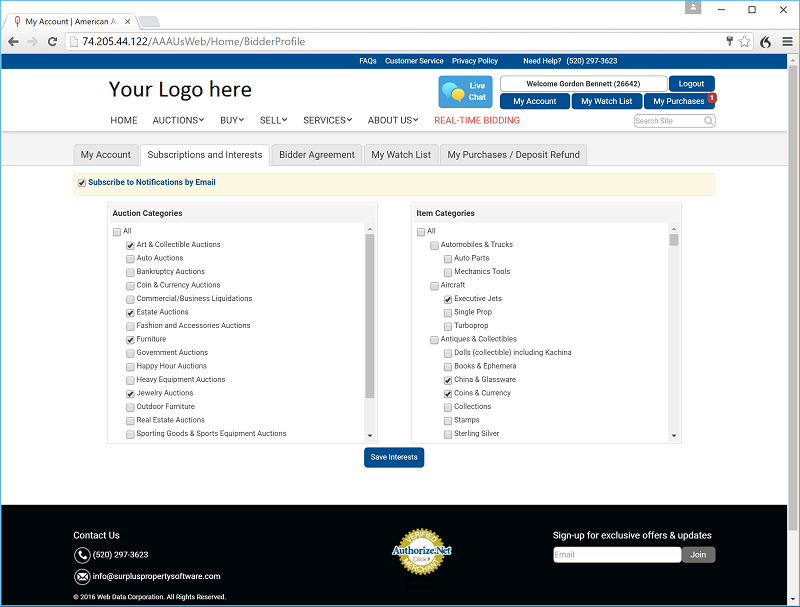The width and height of the screenshot is (800, 607).
Task: Open the Privacy Policy link
Action: point(475,61)
